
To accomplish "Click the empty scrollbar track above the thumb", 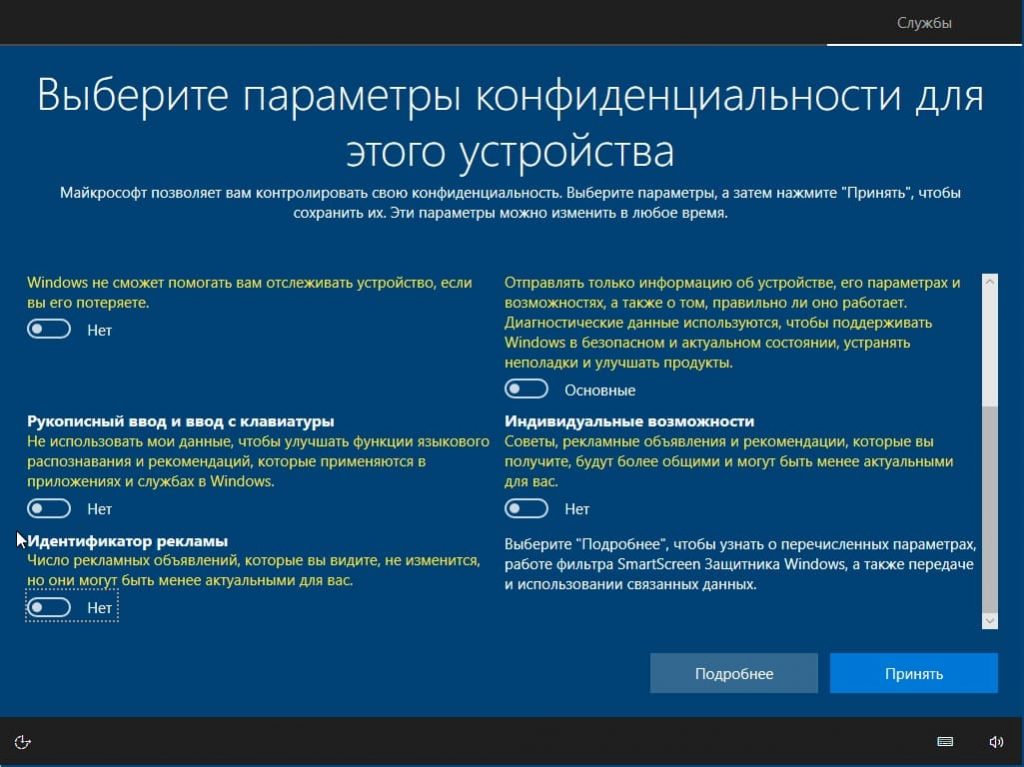I will tap(990, 345).
